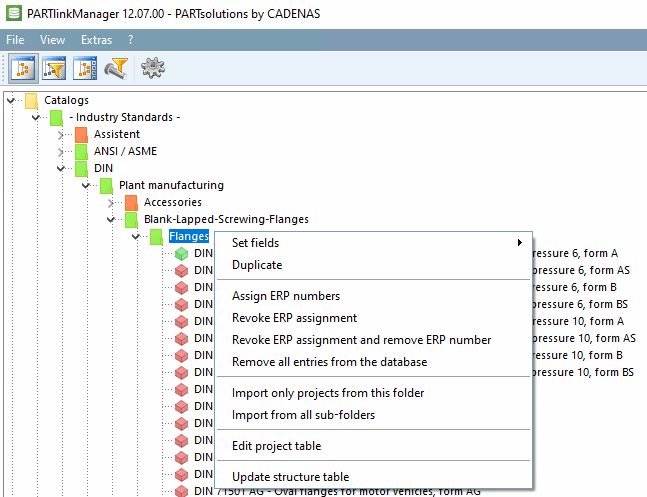This screenshot has height=497, width=647.
Task: Click the tree with list toolbar icon
Action: [x=86, y=68]
